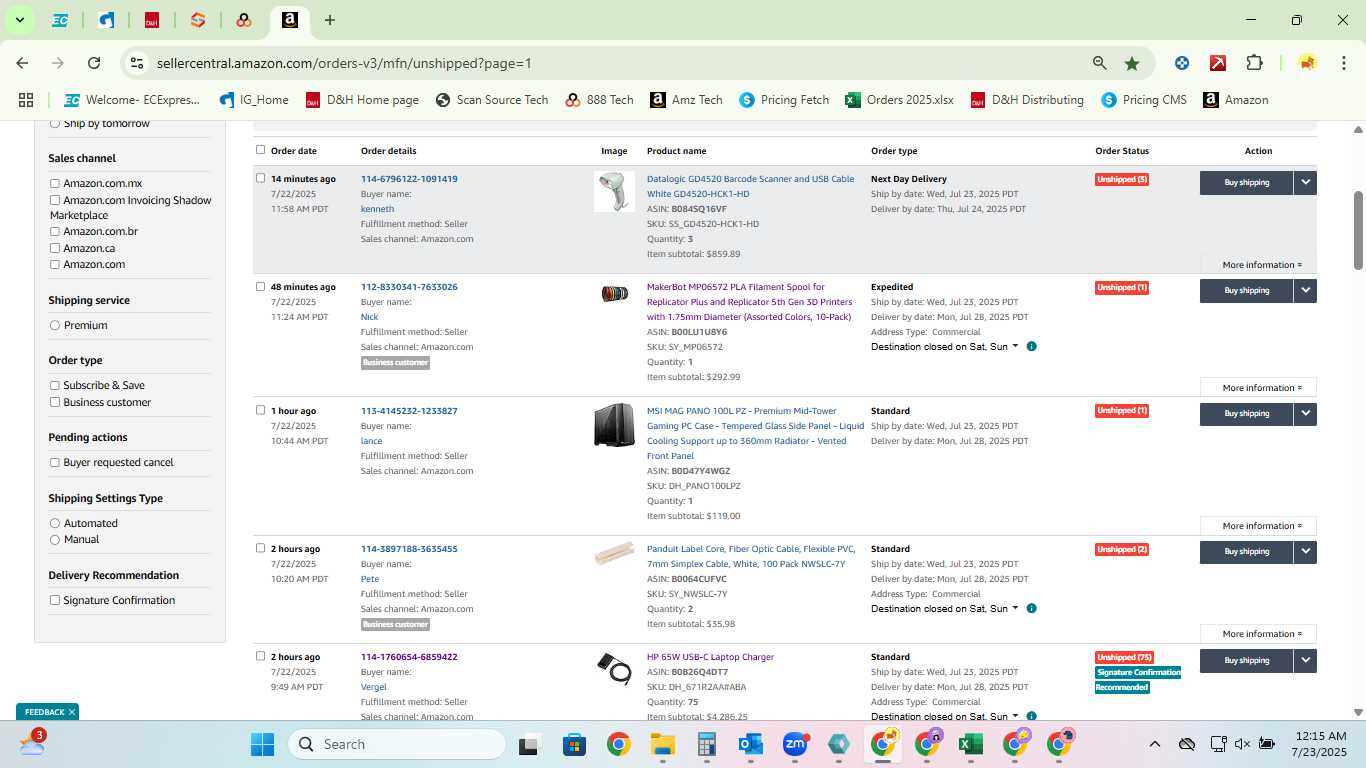Click the zoom magnifier icon in address bar

tap(1099, 63)
